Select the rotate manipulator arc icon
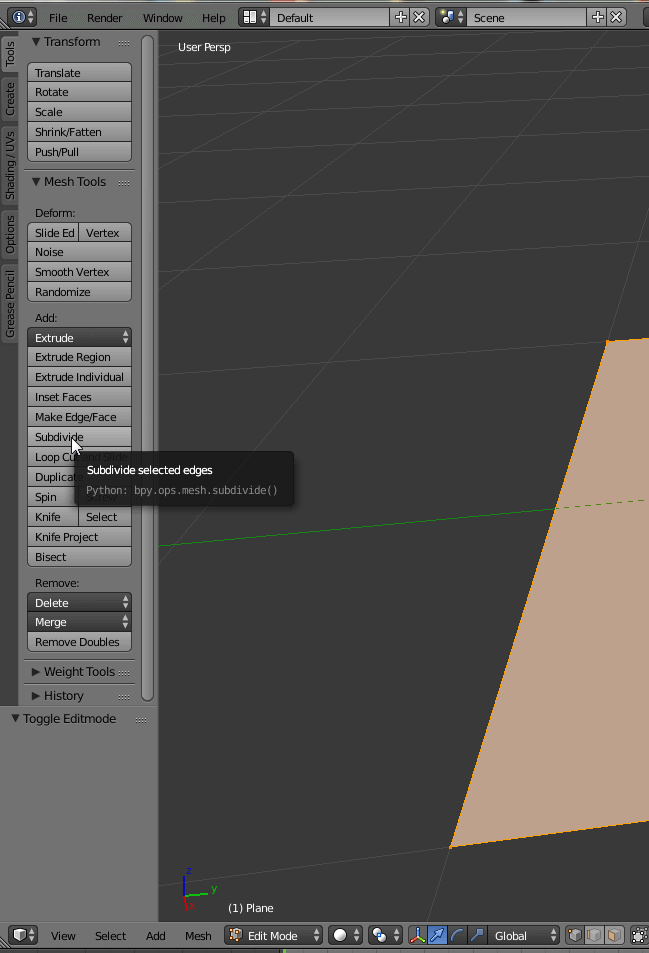 457,935
